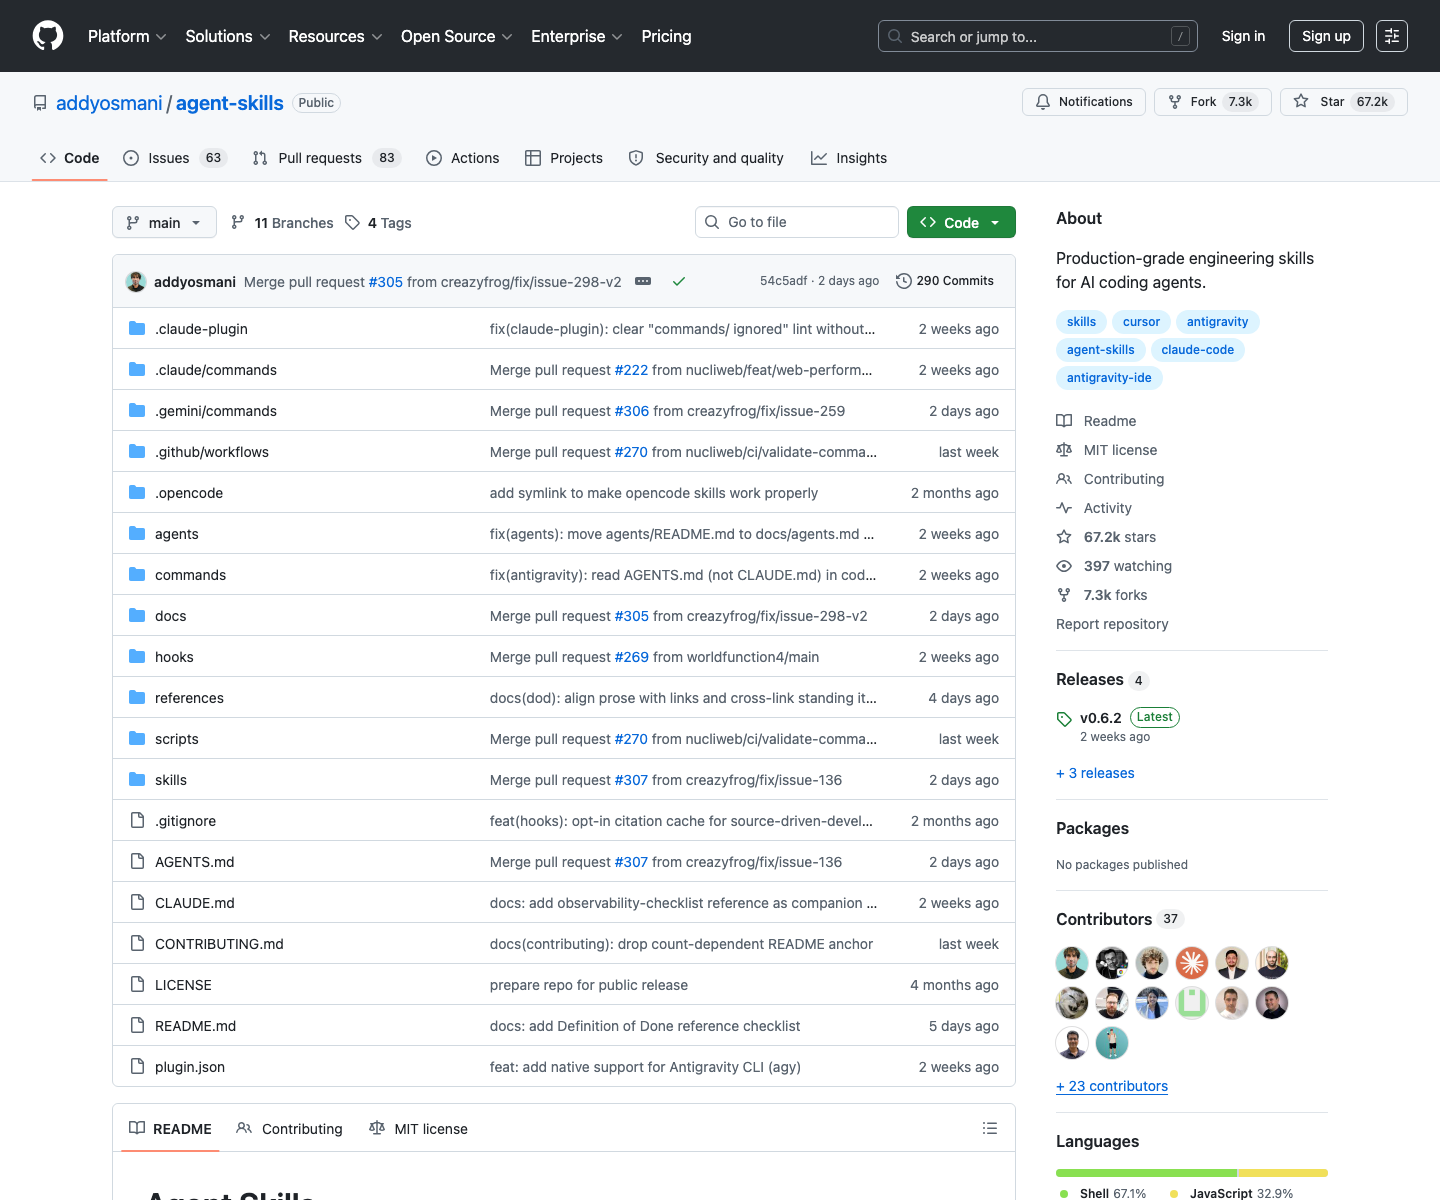Click addyosmani's avatar in the commit bar
Image resolution: width=1440 pixels, height=1200 pixels.
(136, 281)
